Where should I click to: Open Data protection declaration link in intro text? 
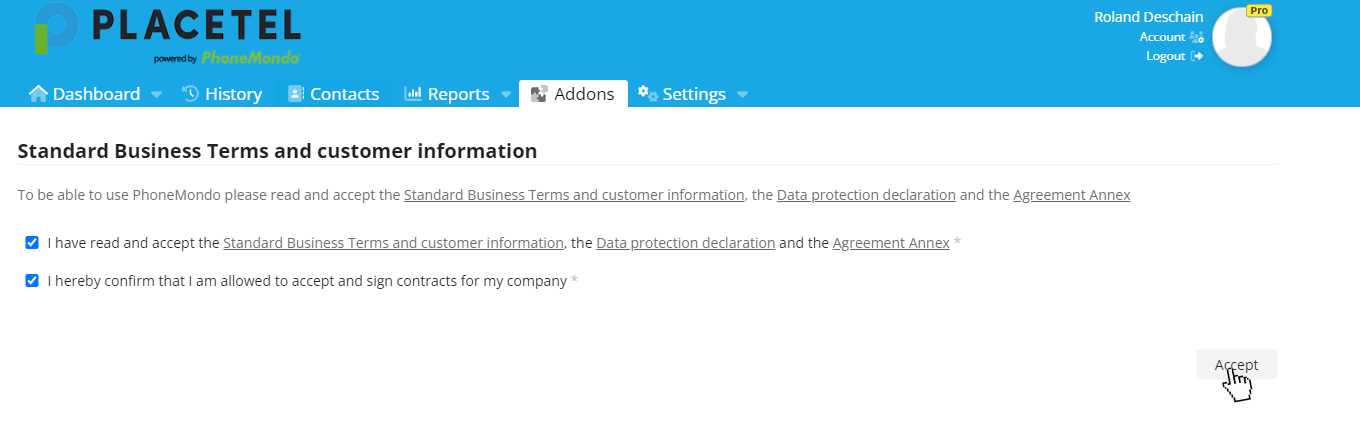click(866, 195)
